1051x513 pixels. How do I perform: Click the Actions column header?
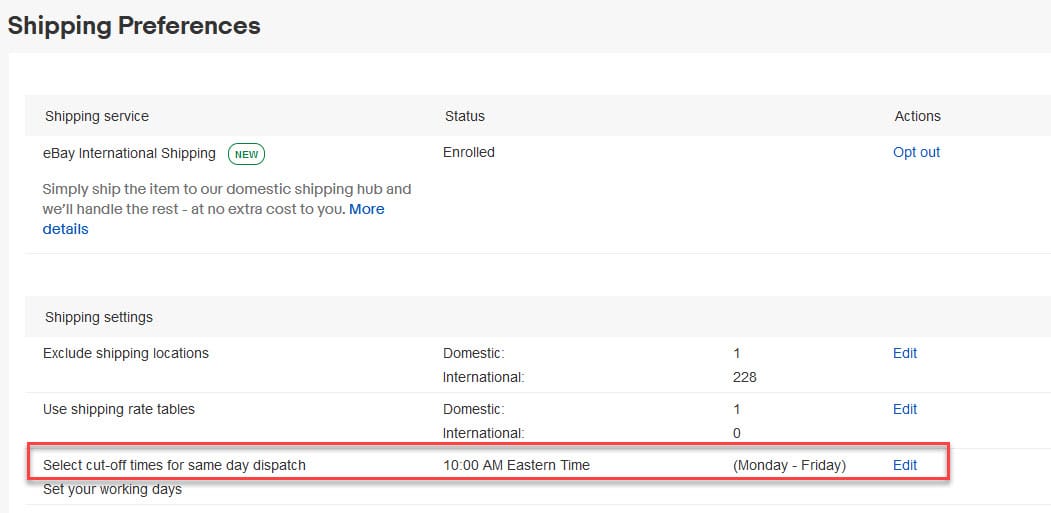coord(917,116)
